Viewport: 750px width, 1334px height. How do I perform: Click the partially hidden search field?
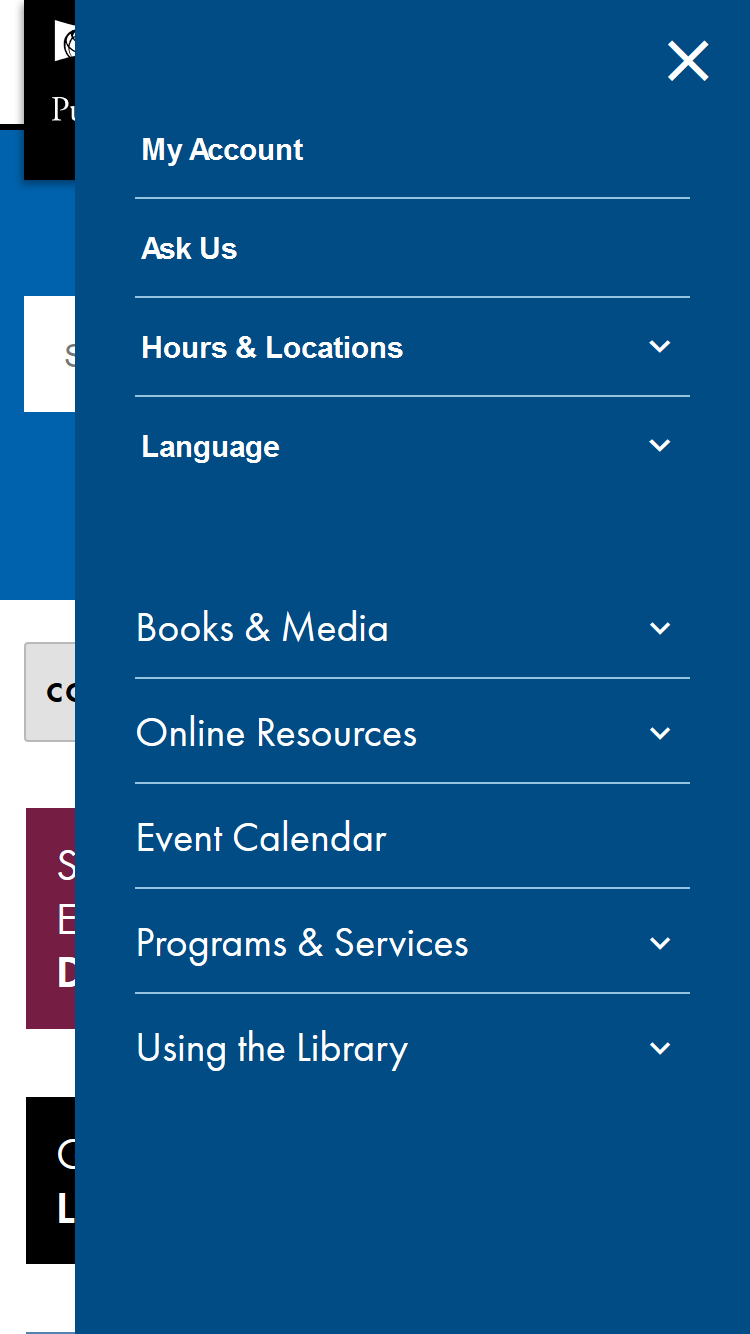[50, 354]
